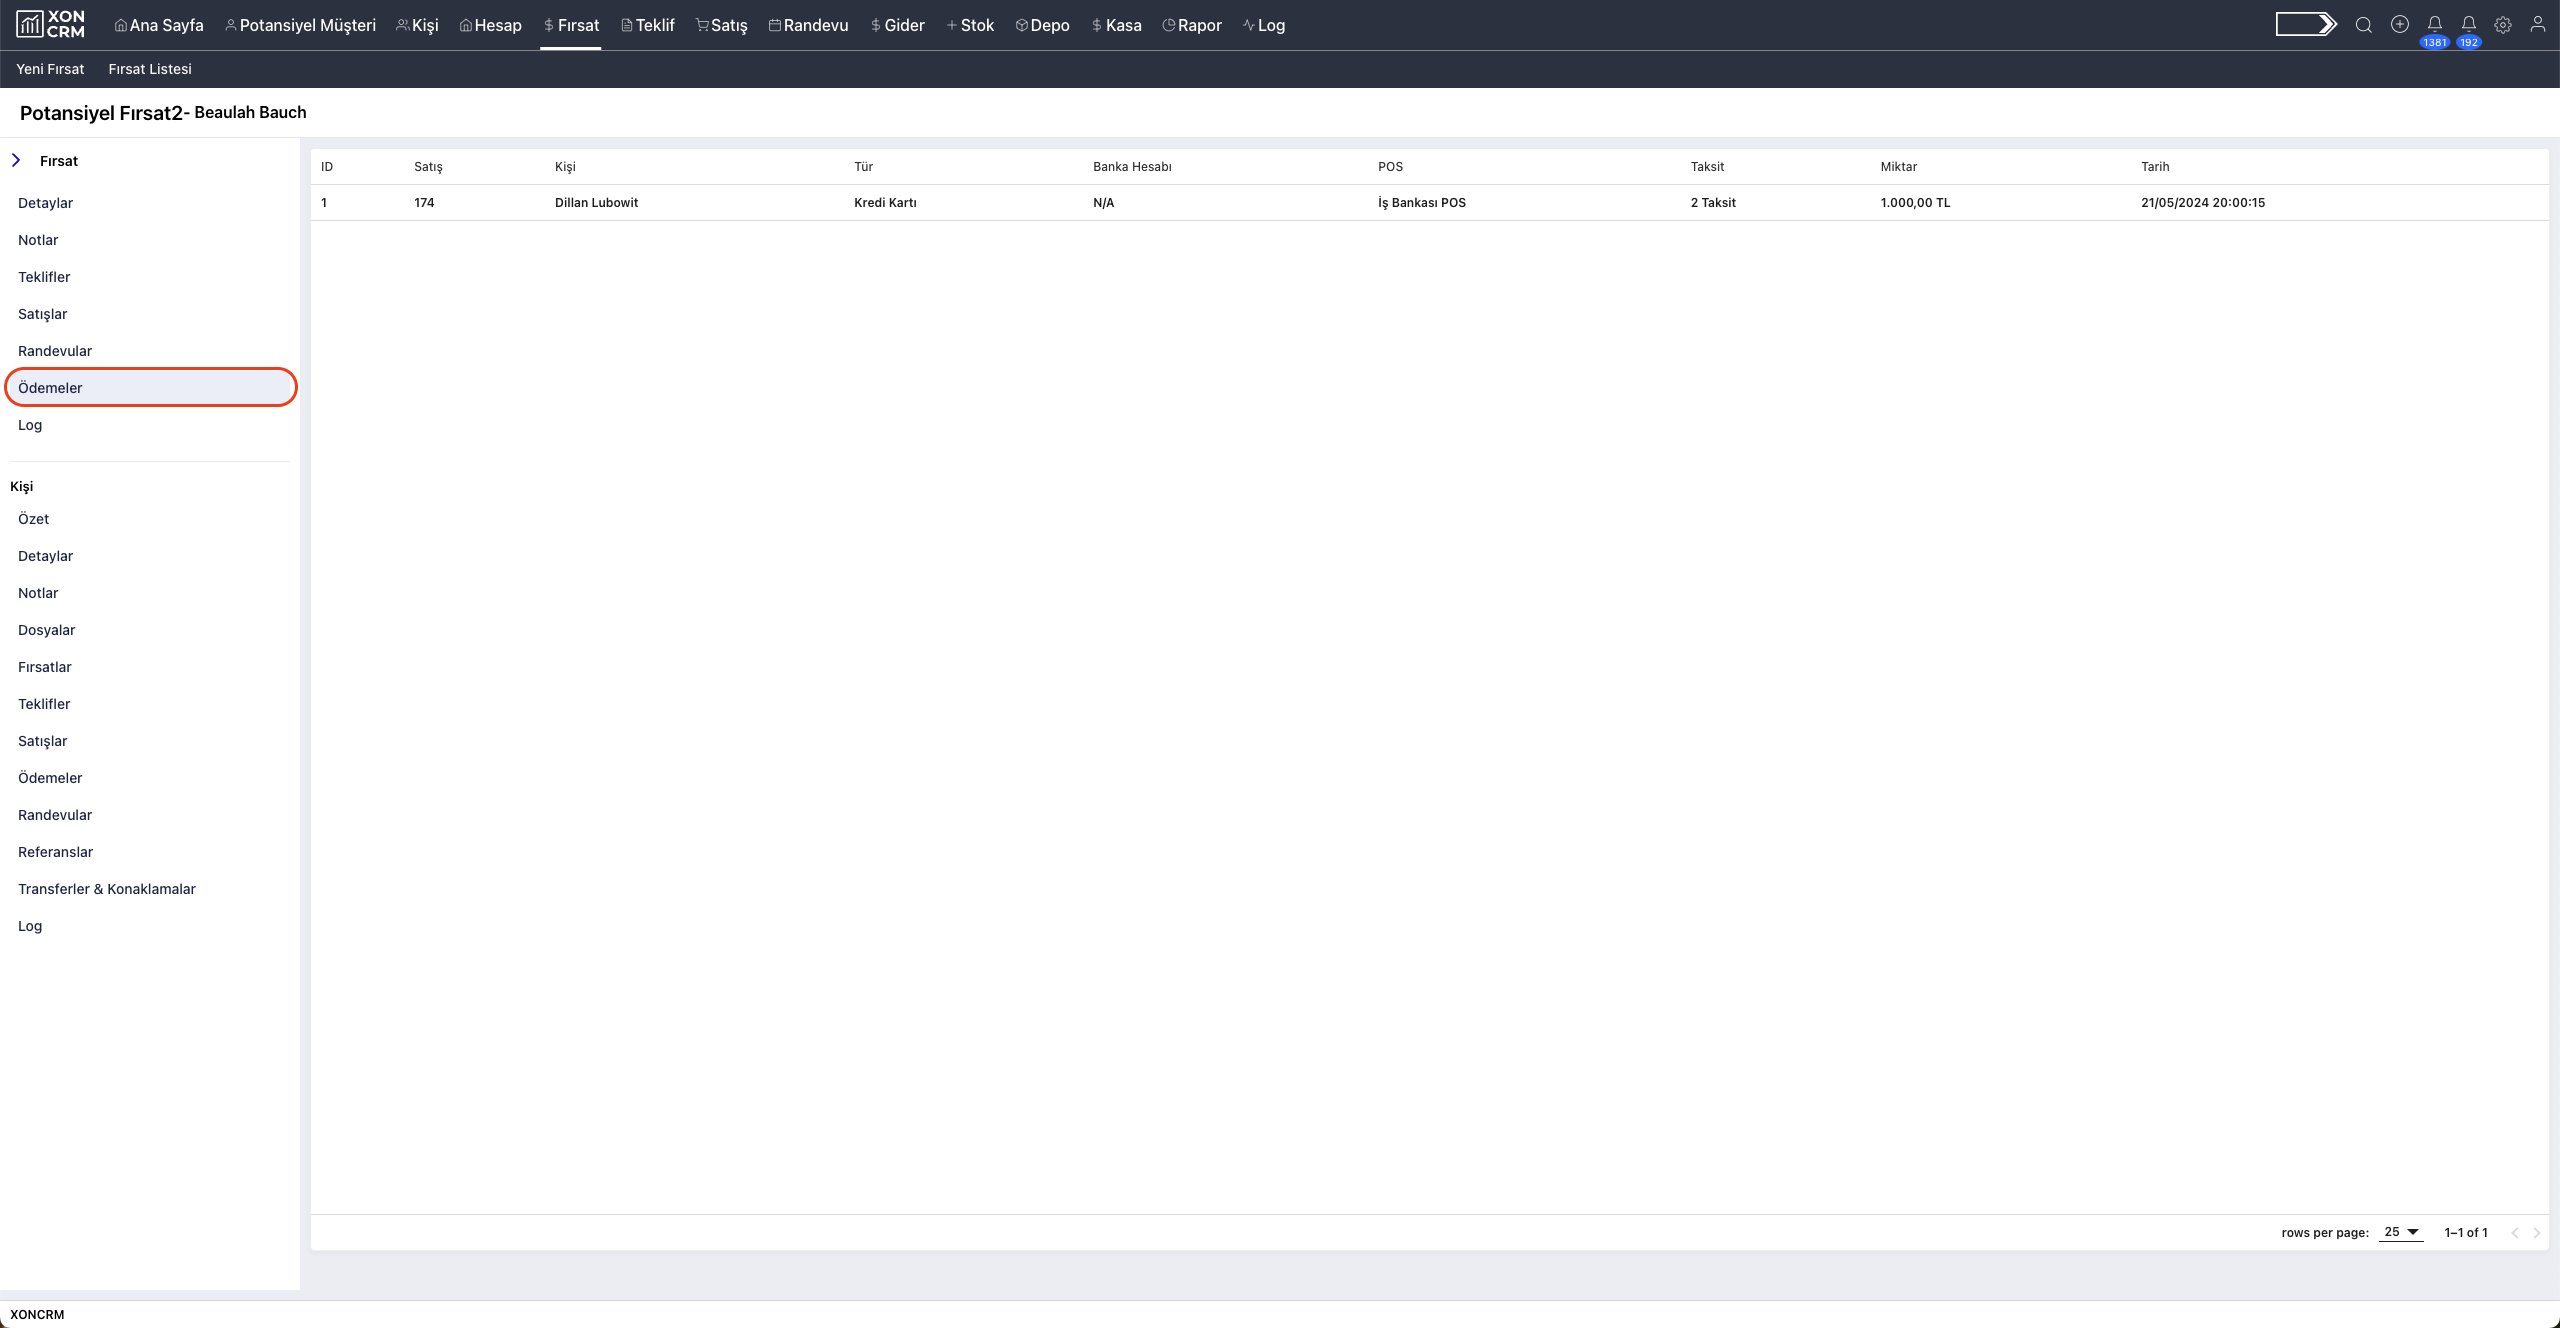
Task: Go to previous page arrow in pagination
Action: (2515, 1232)
